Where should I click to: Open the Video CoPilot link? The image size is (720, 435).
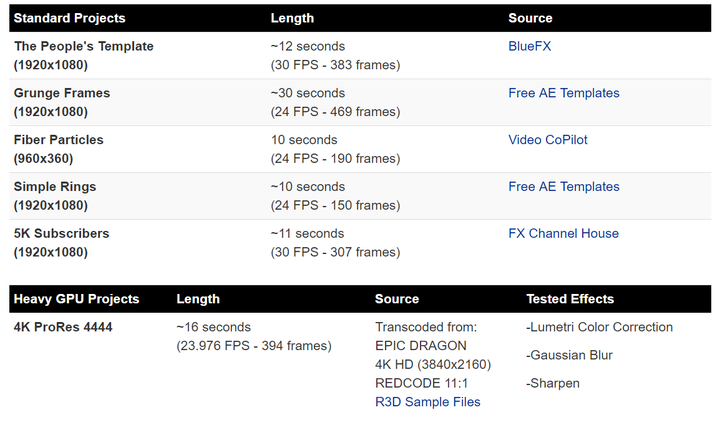pyautogui.click(x=548, y=140)
